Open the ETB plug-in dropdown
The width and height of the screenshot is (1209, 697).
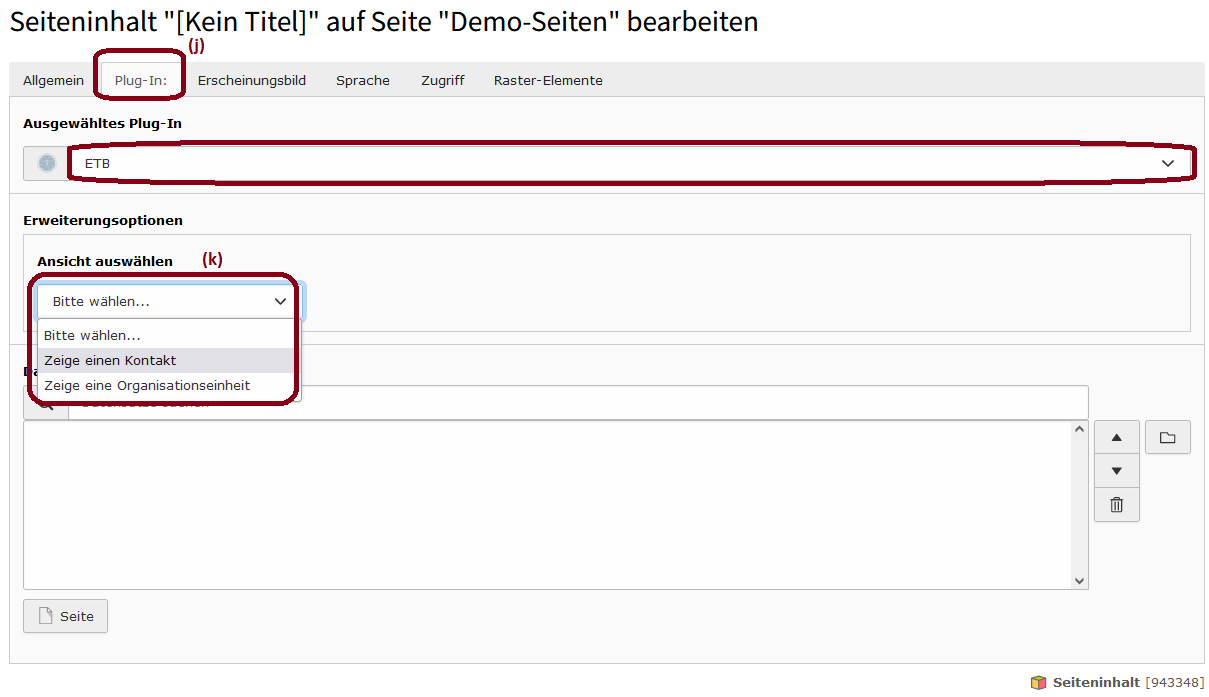tap(630, 163)
